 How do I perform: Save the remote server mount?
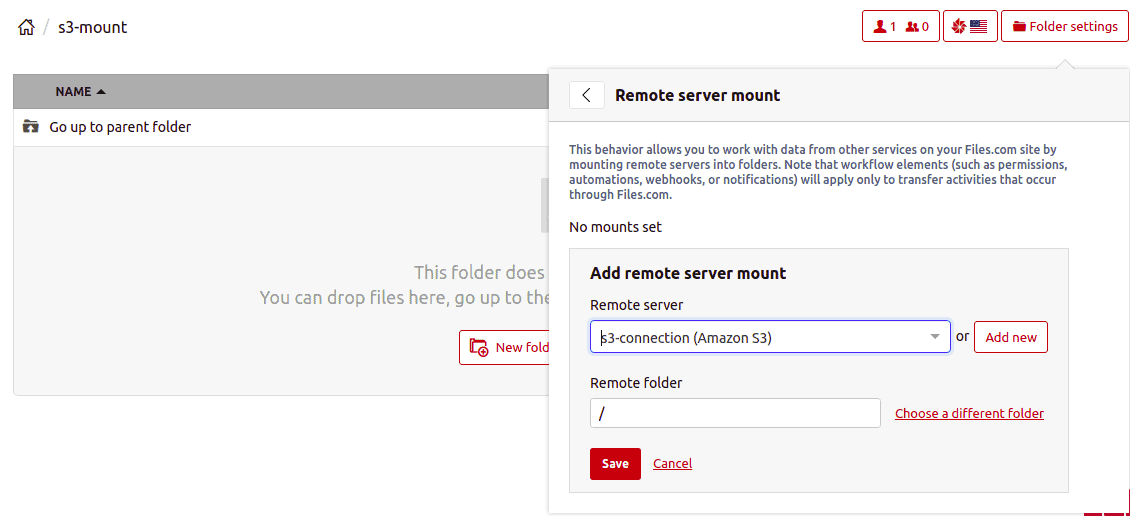coord(615,463)
